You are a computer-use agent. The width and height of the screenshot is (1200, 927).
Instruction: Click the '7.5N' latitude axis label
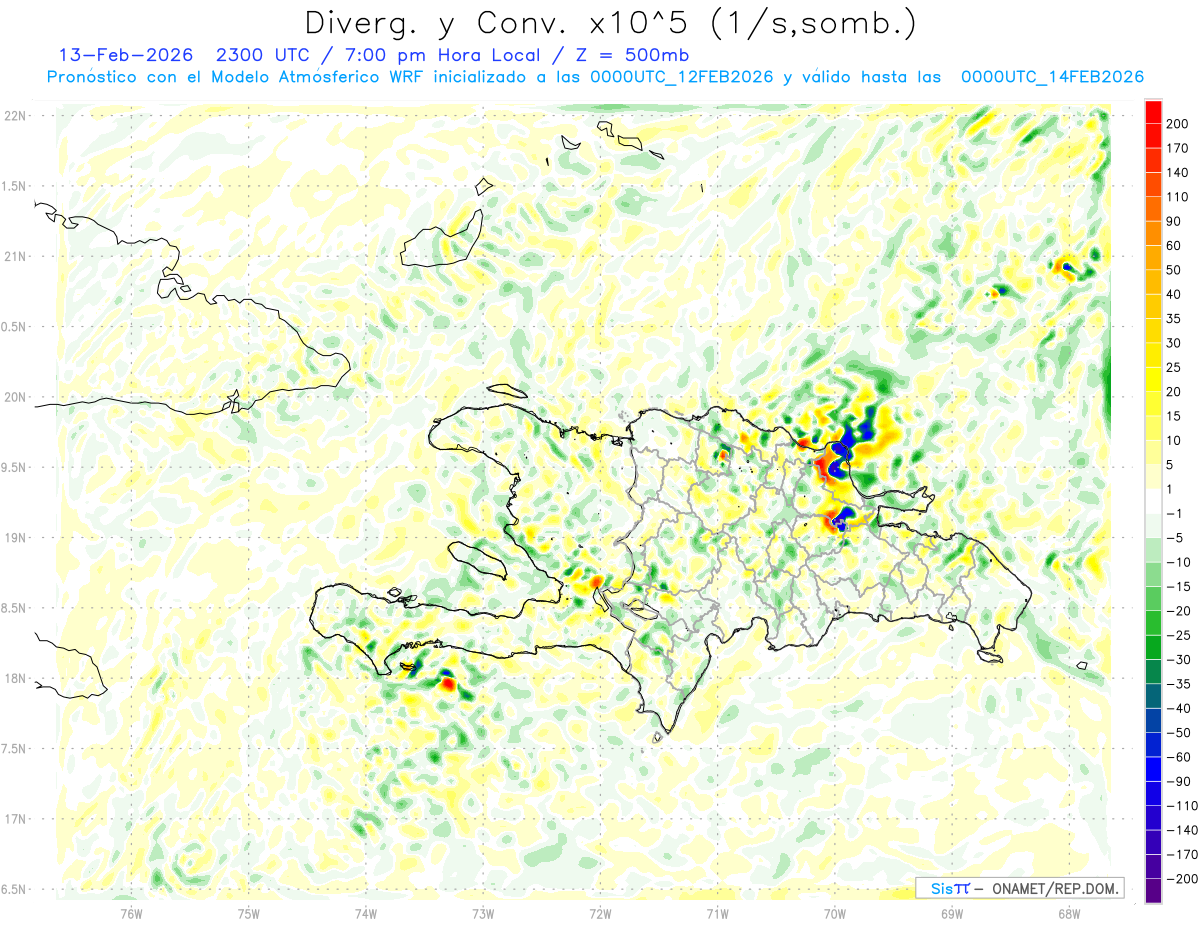coord(15,749)
